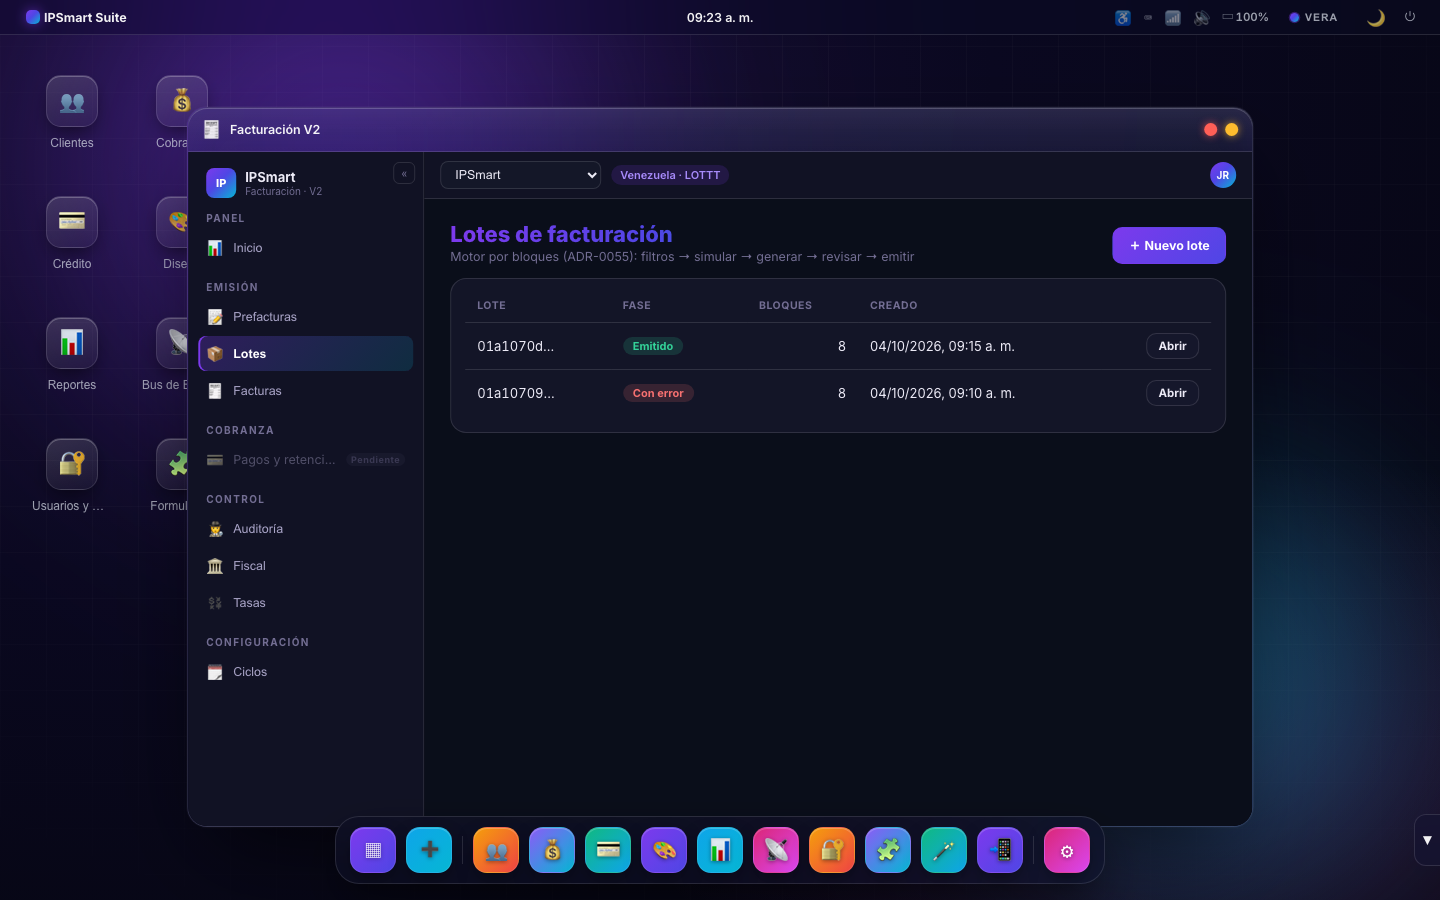The height and width of the screenshot is (900, 1440).
Task: Click the JR user avatar
Action: [1223, 175]
